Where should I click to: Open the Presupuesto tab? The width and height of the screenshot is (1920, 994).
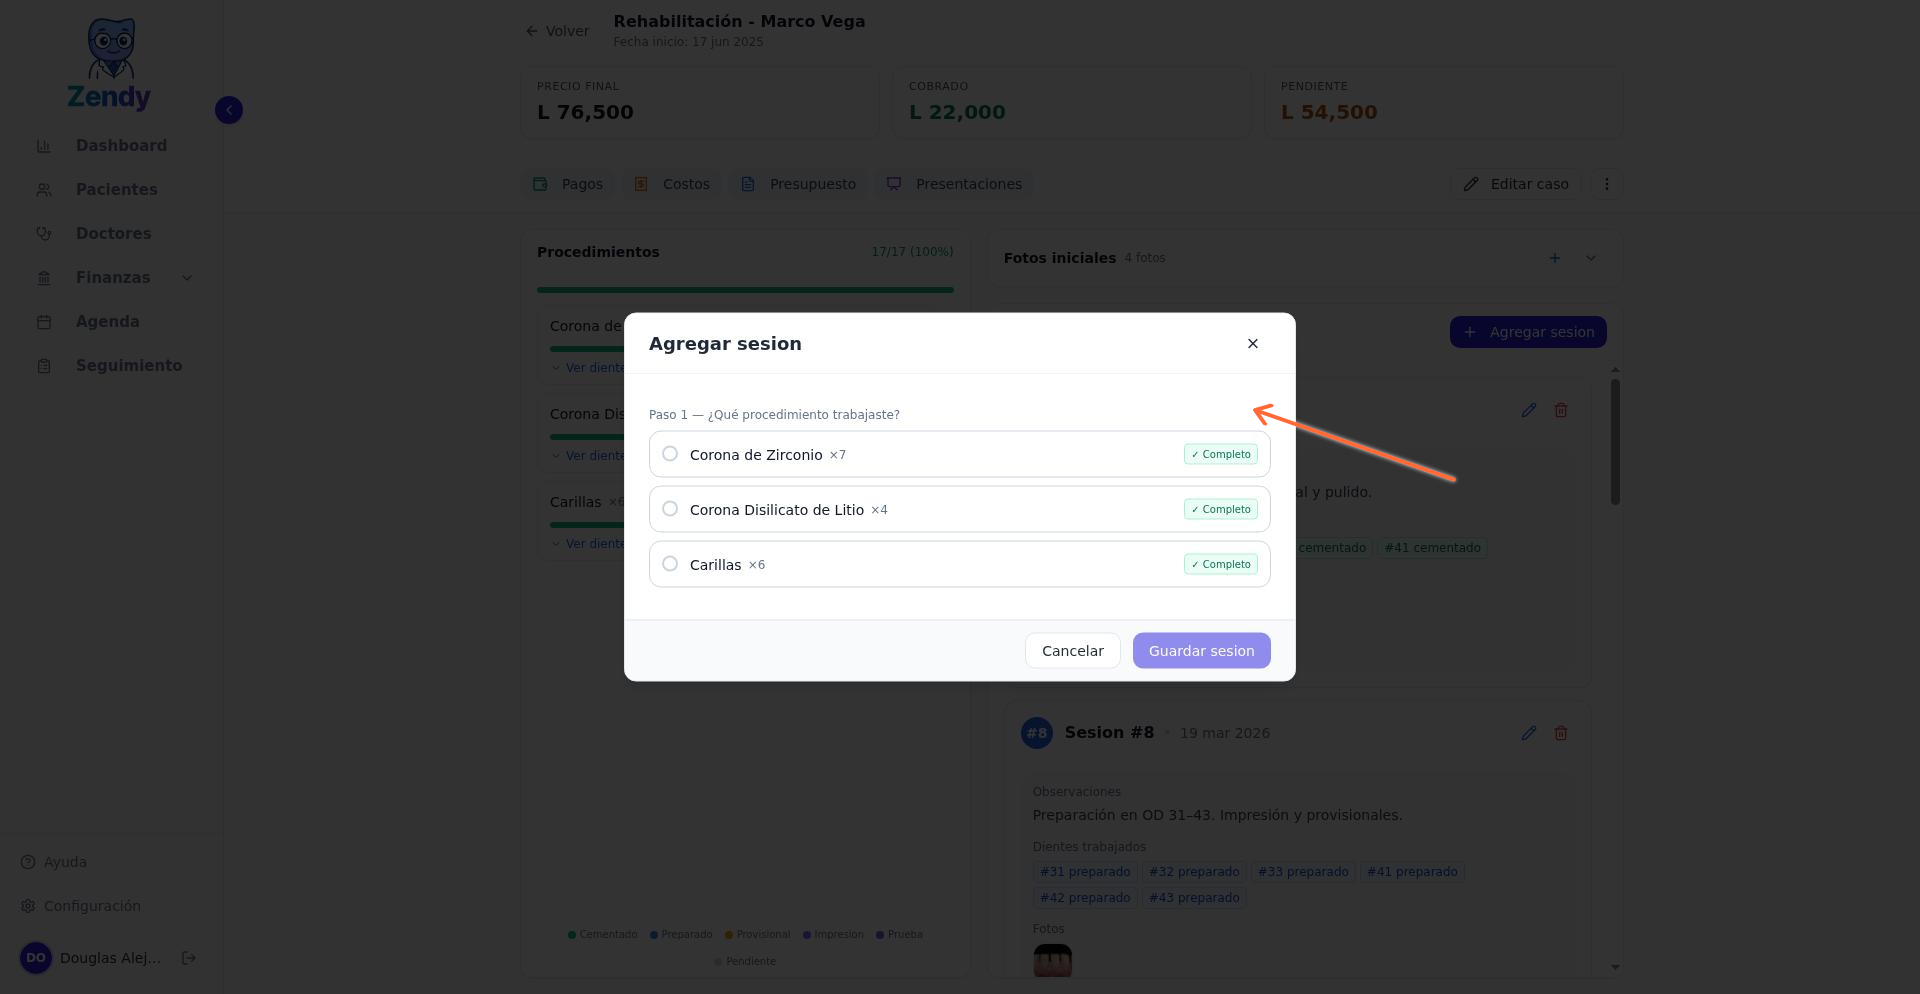798,184
